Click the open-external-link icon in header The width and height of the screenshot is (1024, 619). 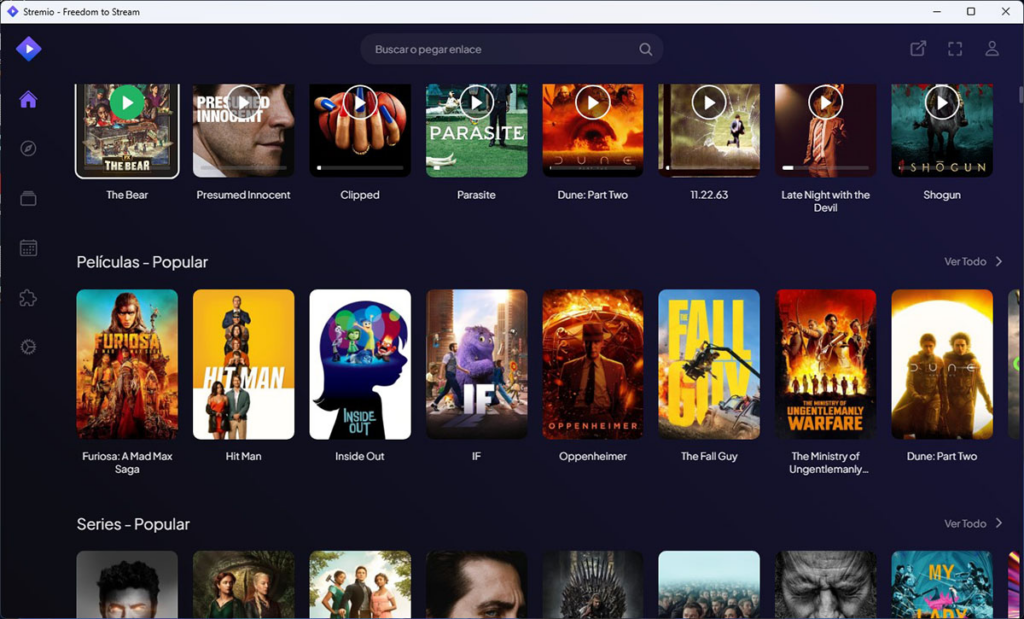(x=918, y=48)
